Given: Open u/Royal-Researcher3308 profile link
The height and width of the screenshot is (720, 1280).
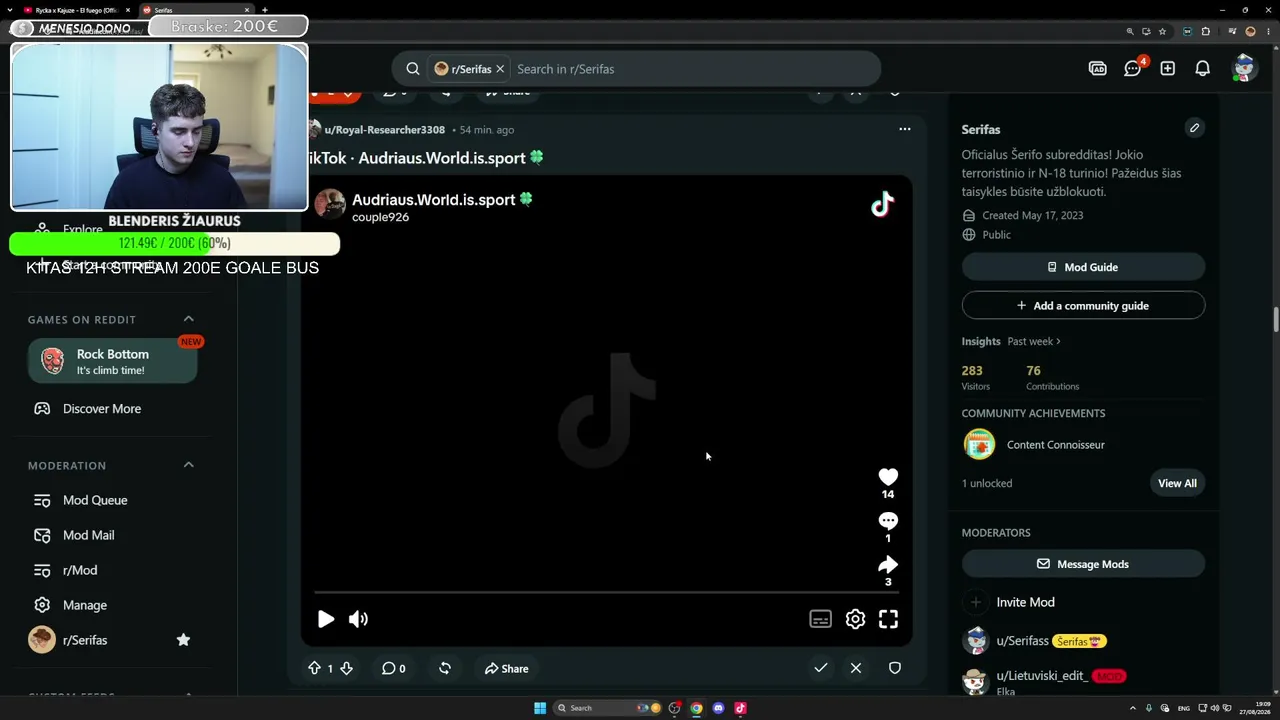Looking at the screenshot, I should [x=384, y=130].
